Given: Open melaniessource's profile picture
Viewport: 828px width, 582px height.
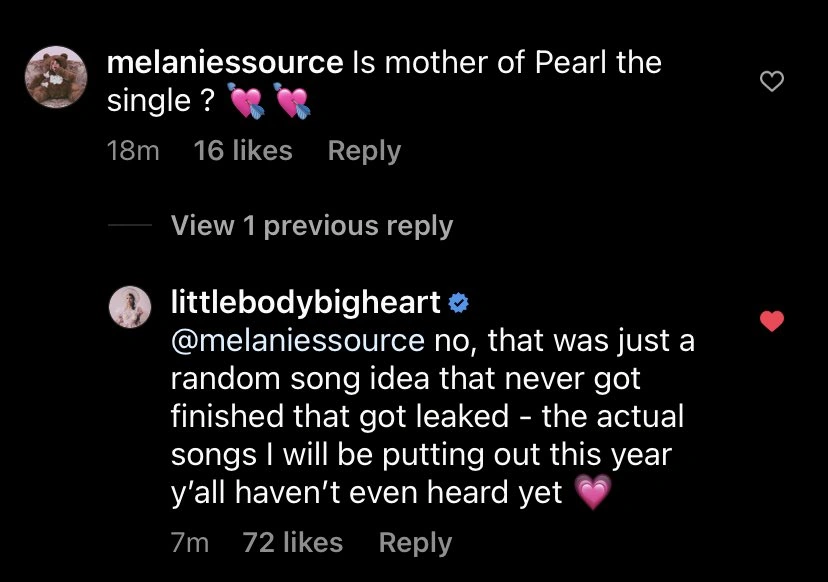Looking at the screenshot, I should click(x=56, y=76).
